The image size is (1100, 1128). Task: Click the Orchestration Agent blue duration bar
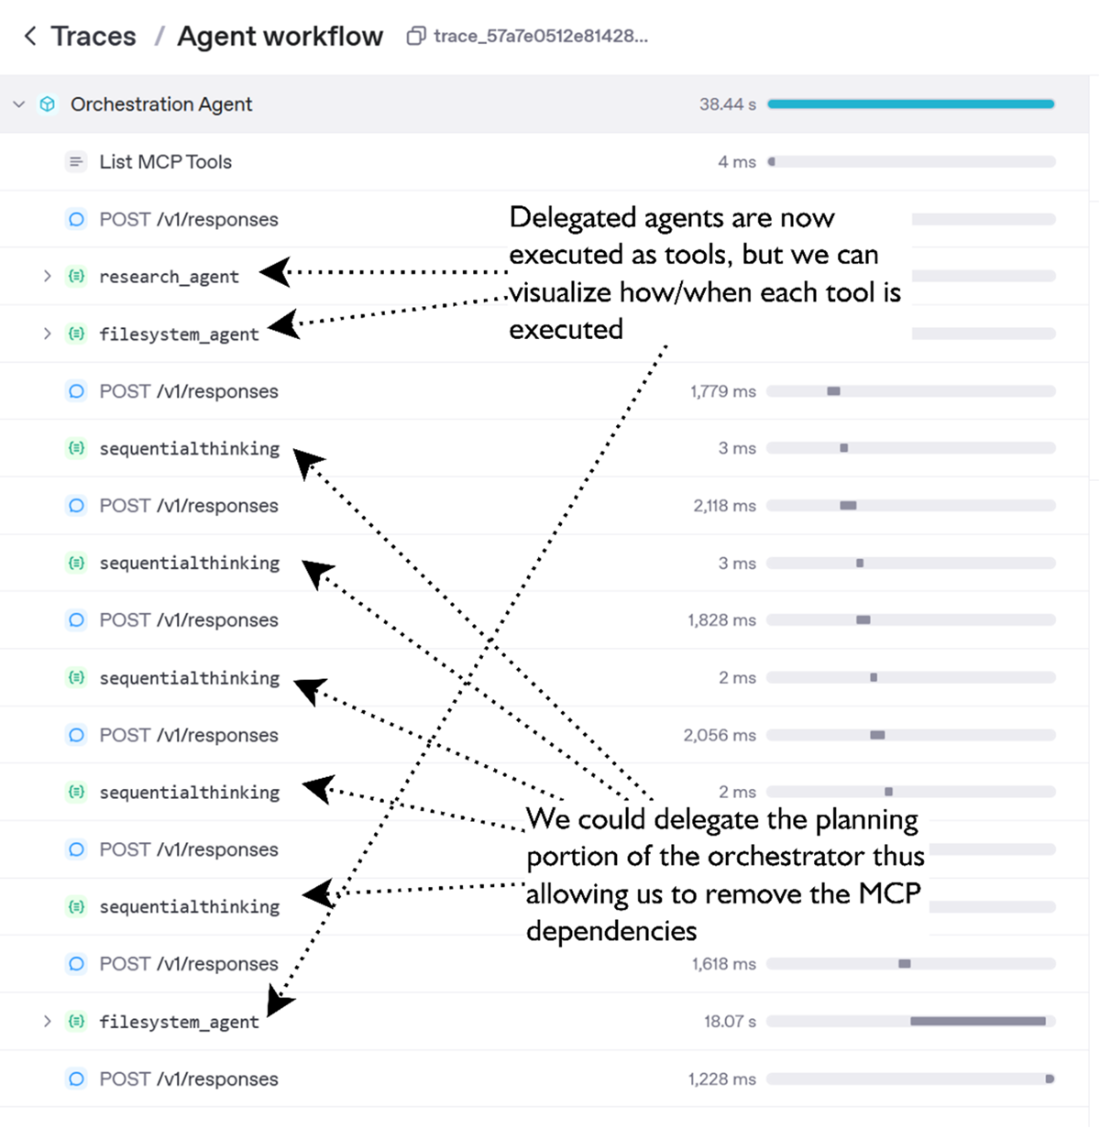point(910,104)
